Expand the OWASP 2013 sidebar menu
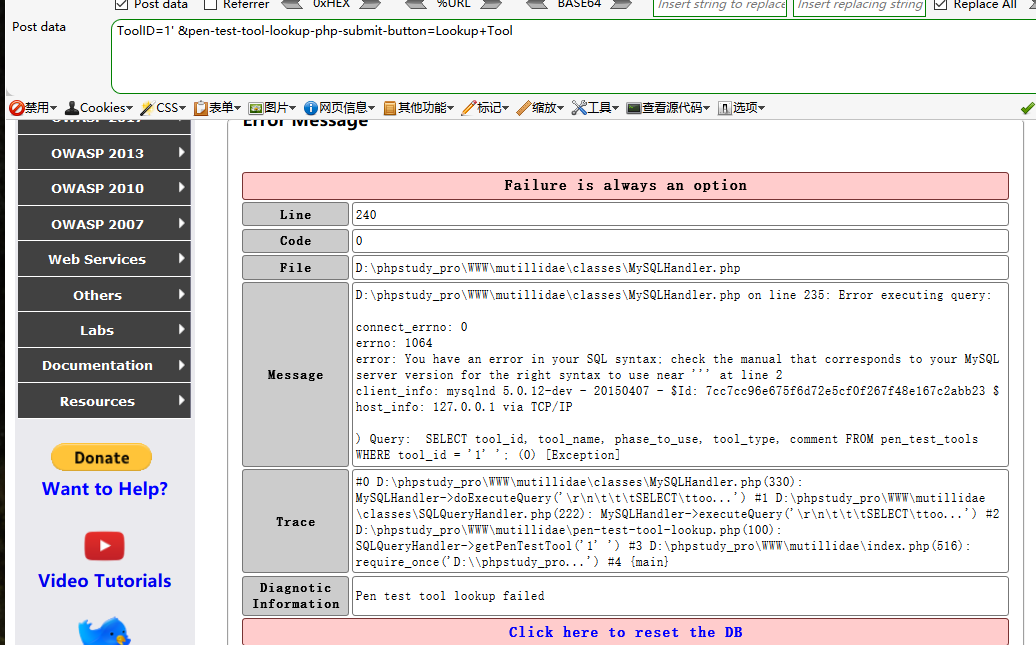The image size is (1036, 645). click(x=104, y=153)
